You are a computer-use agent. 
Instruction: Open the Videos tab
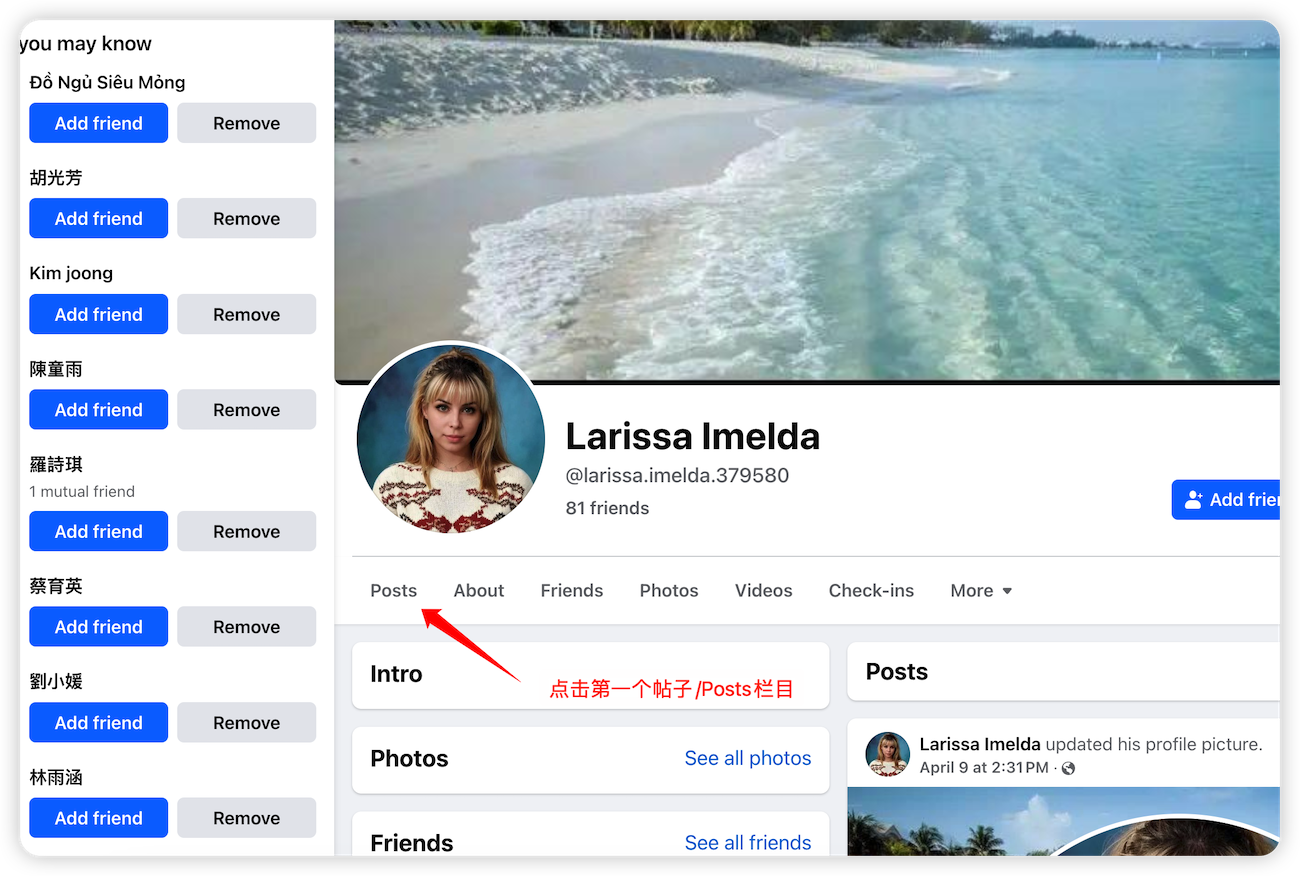(763, 591)
